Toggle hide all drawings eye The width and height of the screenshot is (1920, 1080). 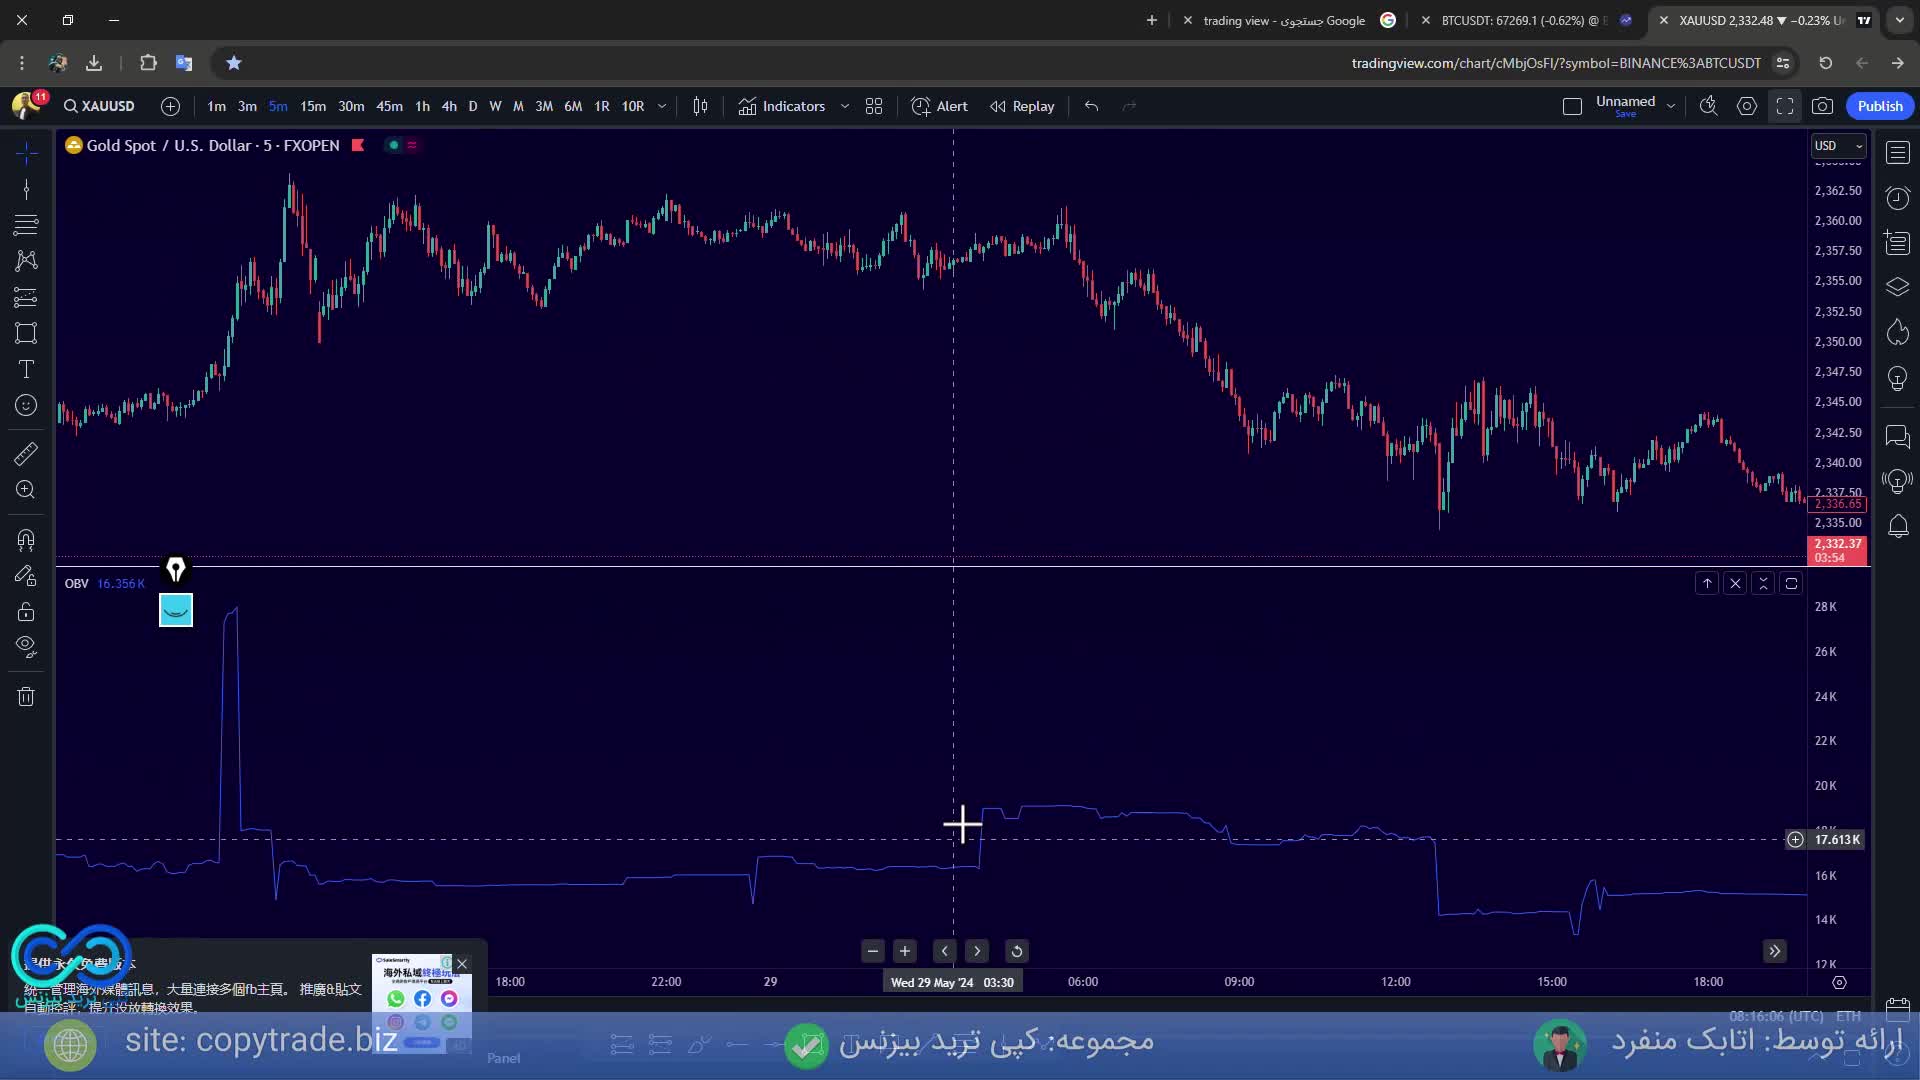26,647
